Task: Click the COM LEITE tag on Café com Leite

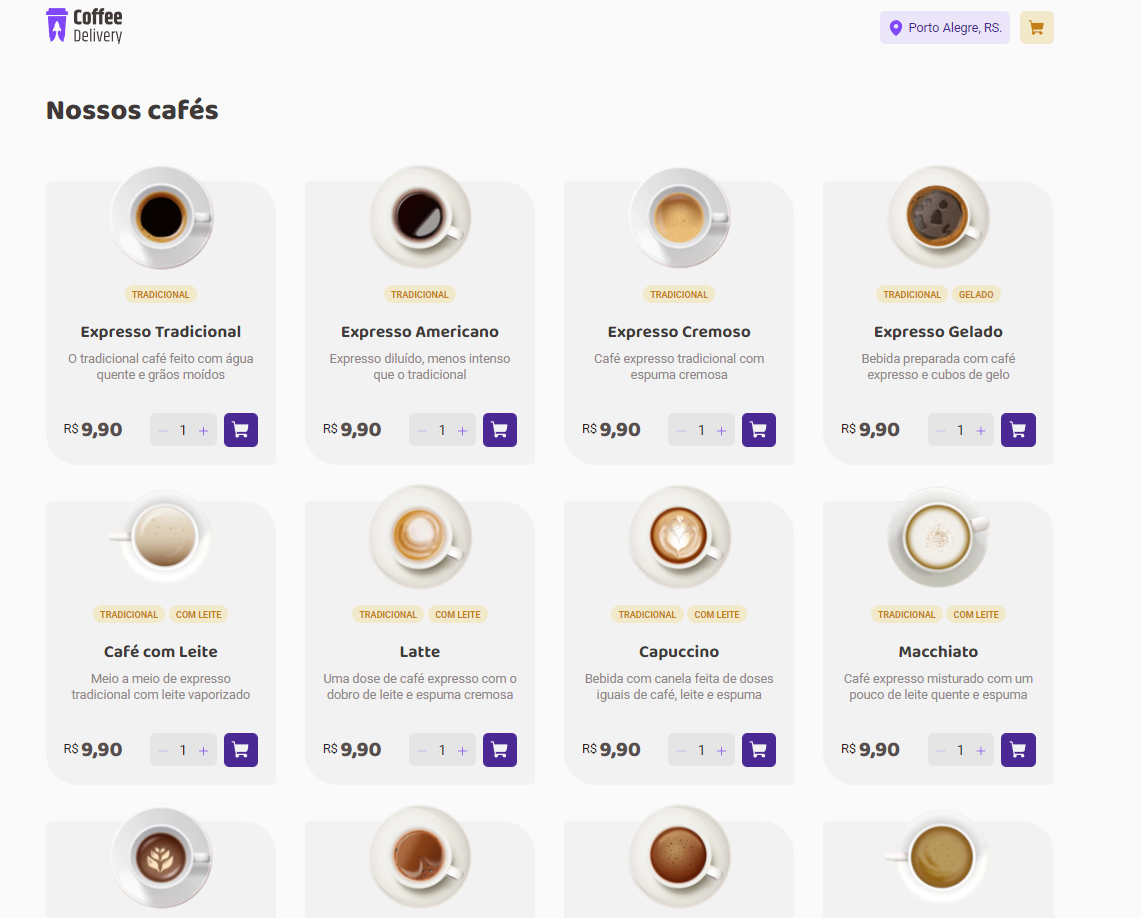Action: [x=199, y=614]
